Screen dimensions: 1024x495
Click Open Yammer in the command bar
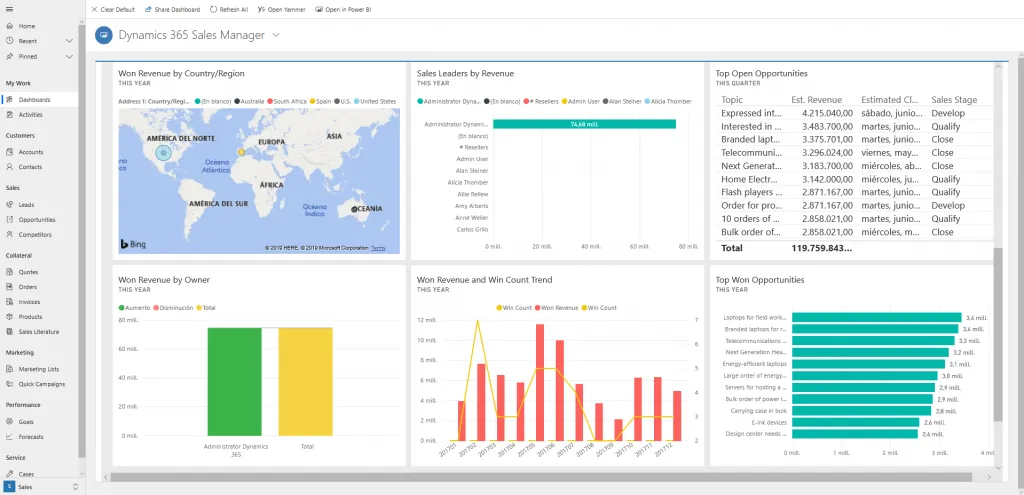pyautogui.click(x=281, y=10)
